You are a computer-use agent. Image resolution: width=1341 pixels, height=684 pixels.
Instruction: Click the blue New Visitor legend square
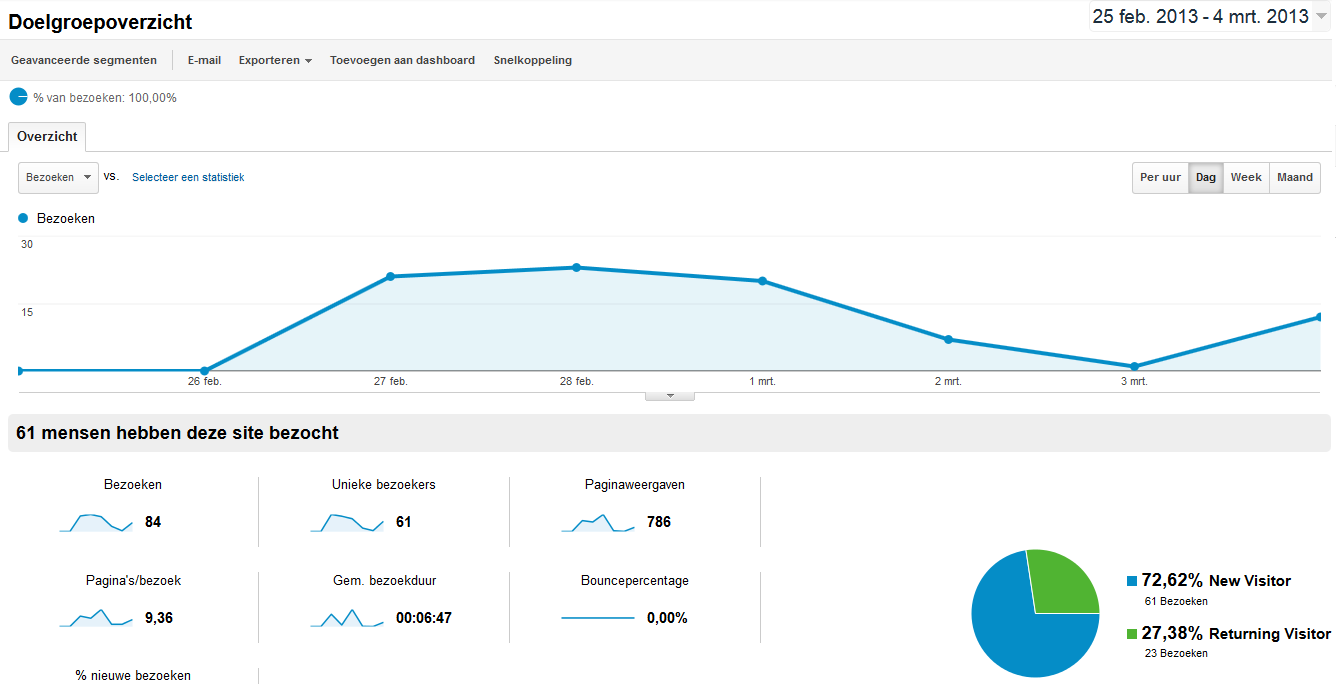click(1132, 581)
